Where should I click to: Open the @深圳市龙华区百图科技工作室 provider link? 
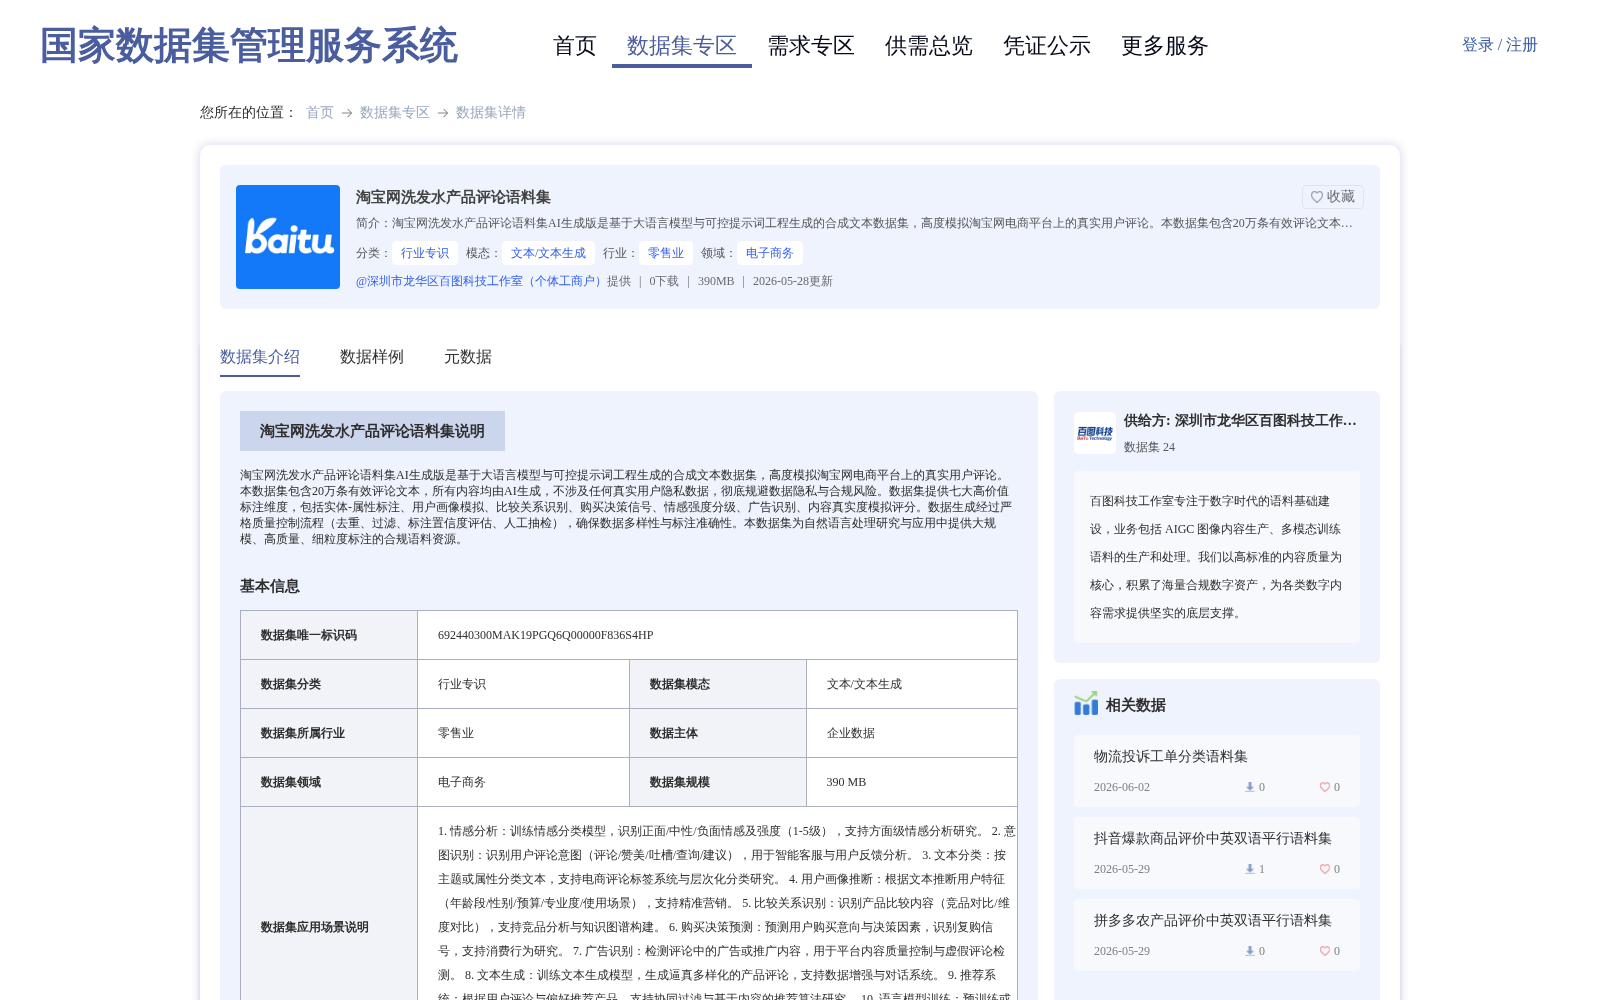tap(481, 281)
